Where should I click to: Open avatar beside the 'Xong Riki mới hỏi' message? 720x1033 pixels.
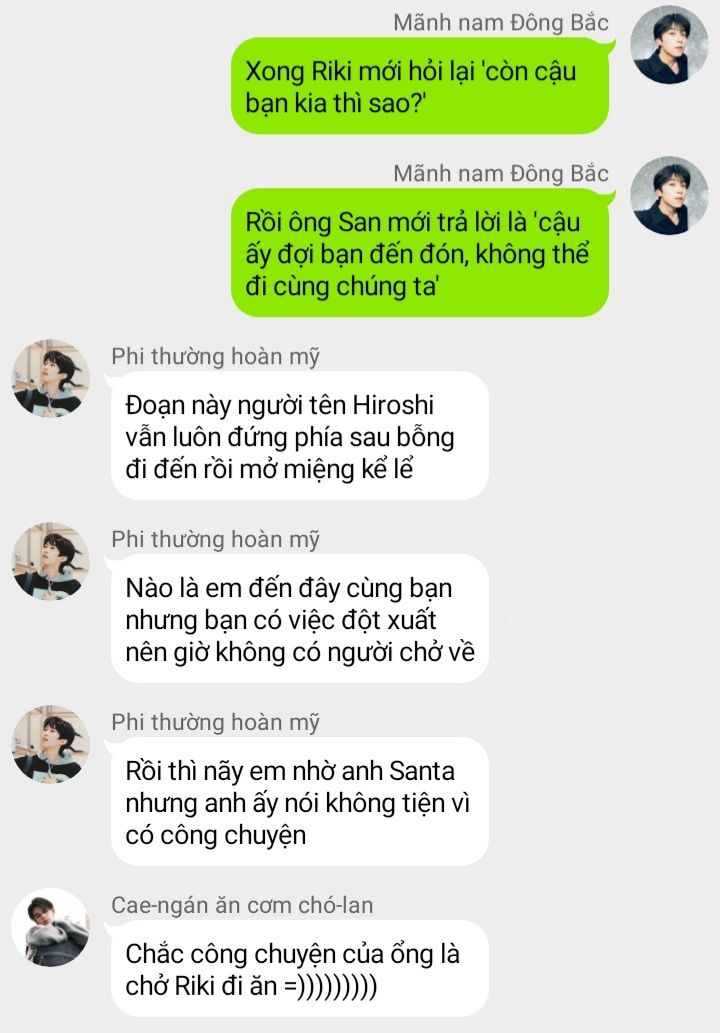(669, 45)
